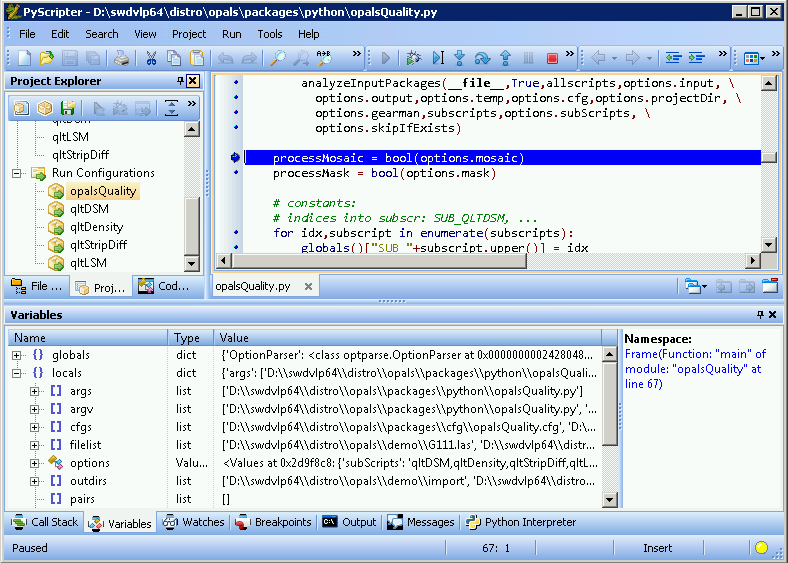Click the Value column header
The image size is (788, 563).
click(235, 338)
